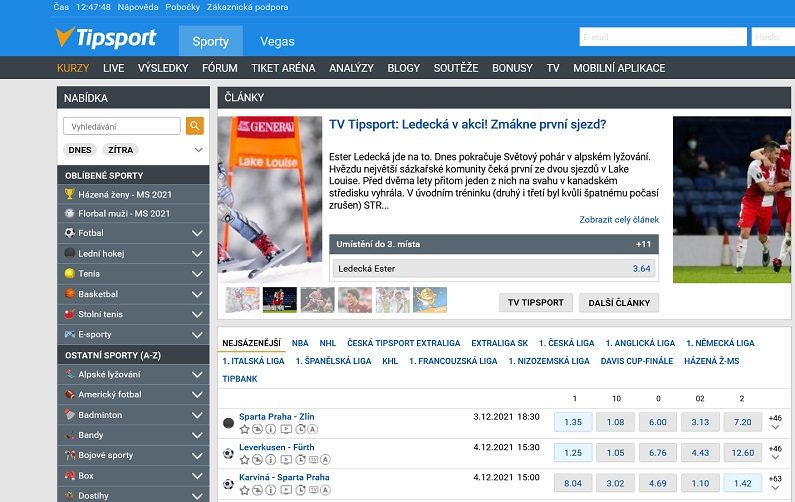The width and height of the screenshot is (795, 502).
Task: Open video stream icon for Leverkusen - Fürth
Action: click(286, 460)
